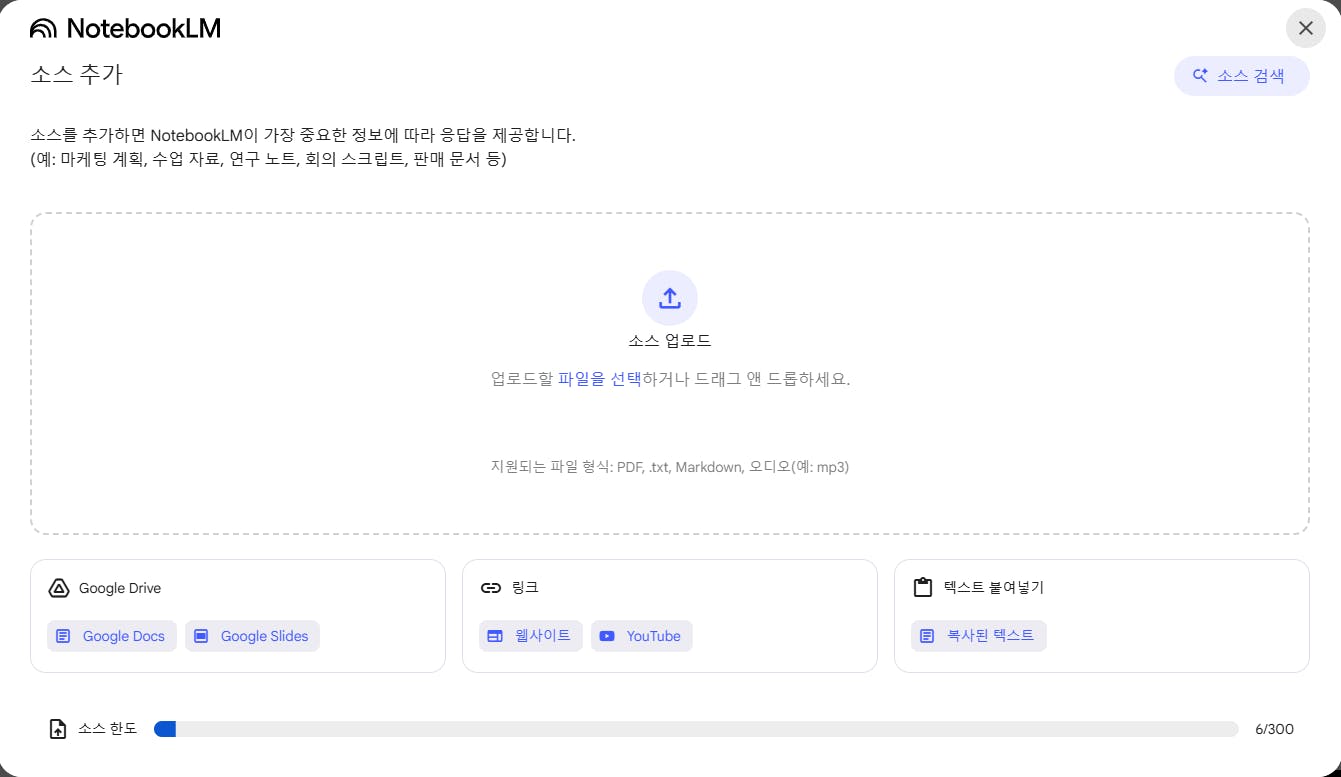Click the search icon inside 소스 검색 button
Image resolution: width=1341 pixels, height=777 pixels.
[1200, 75]
